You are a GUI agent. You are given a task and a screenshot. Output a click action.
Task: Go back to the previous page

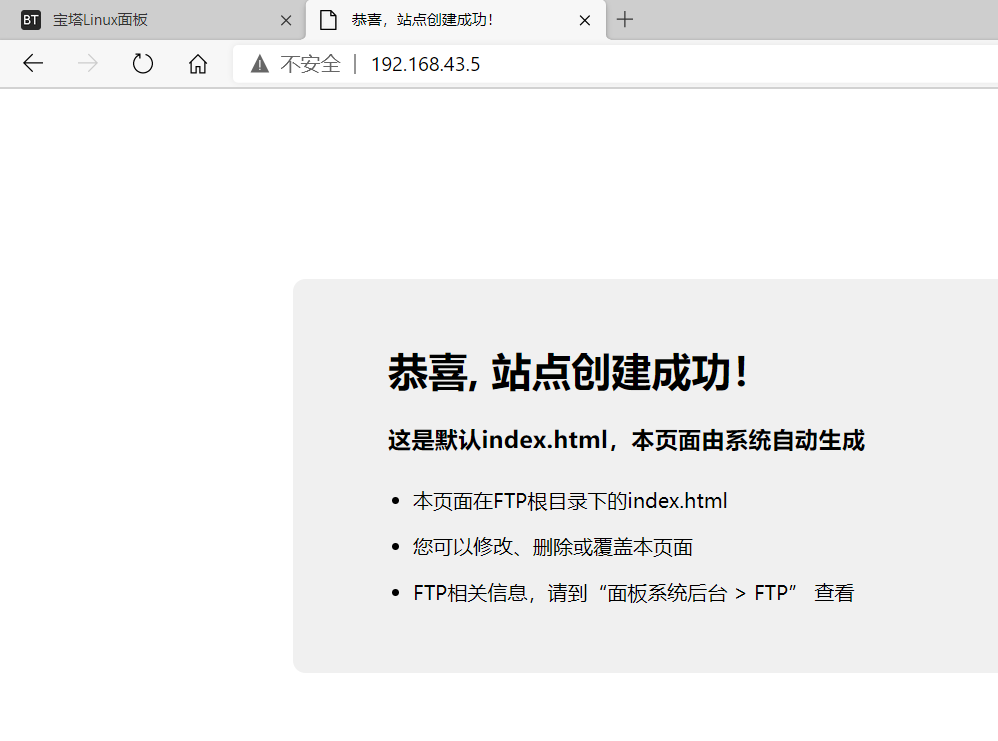(x=33, y=64)
